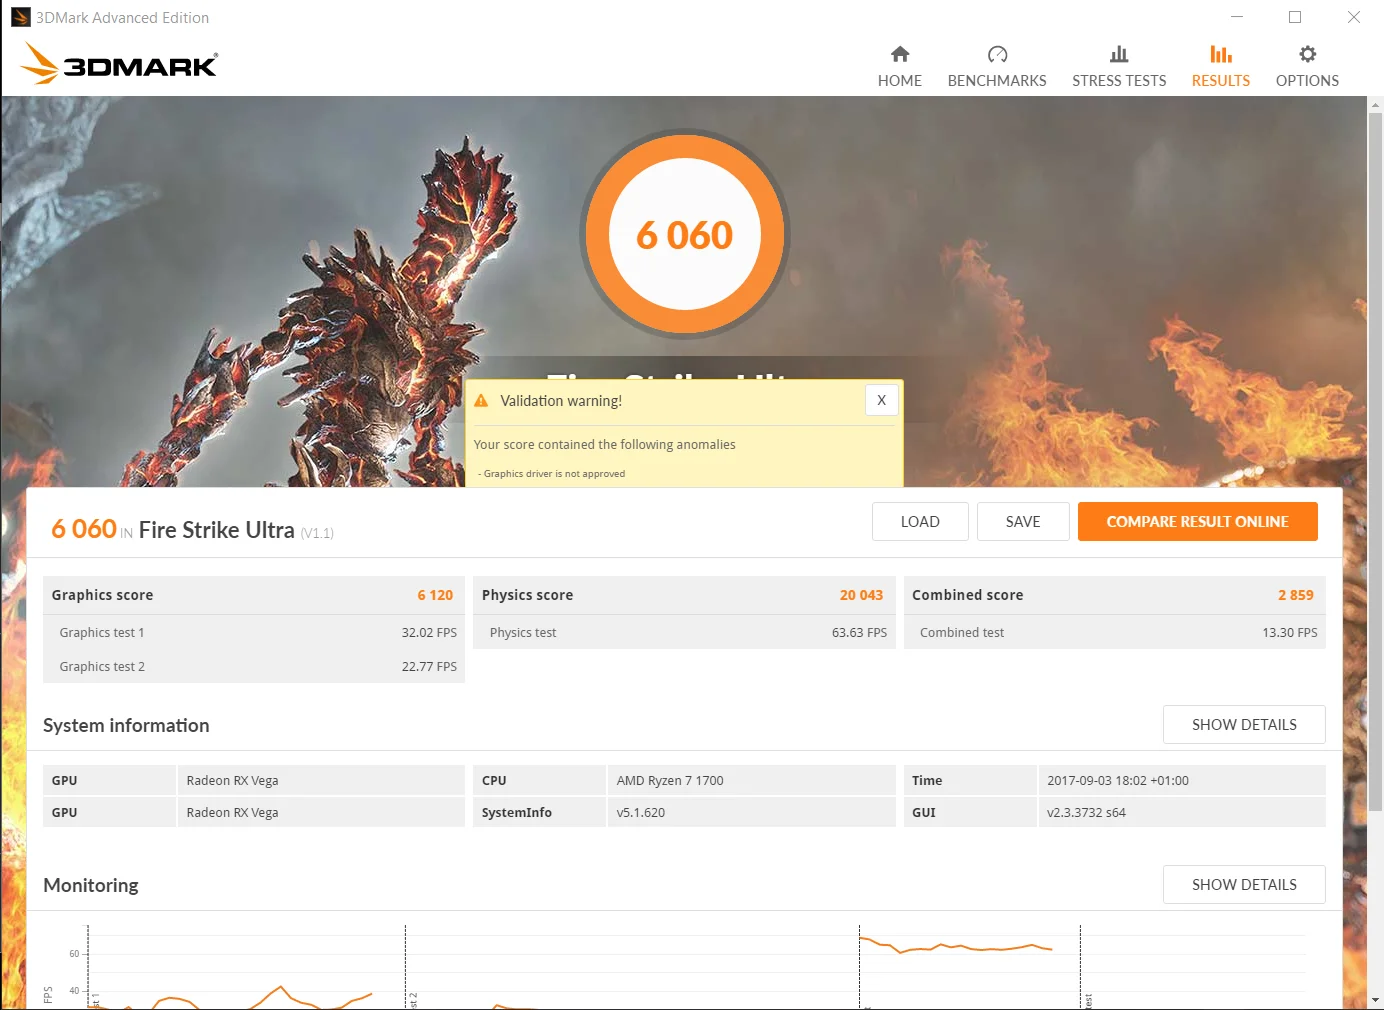
Task: Open the BENCHMARKS tab
Action: click(997, 67)
